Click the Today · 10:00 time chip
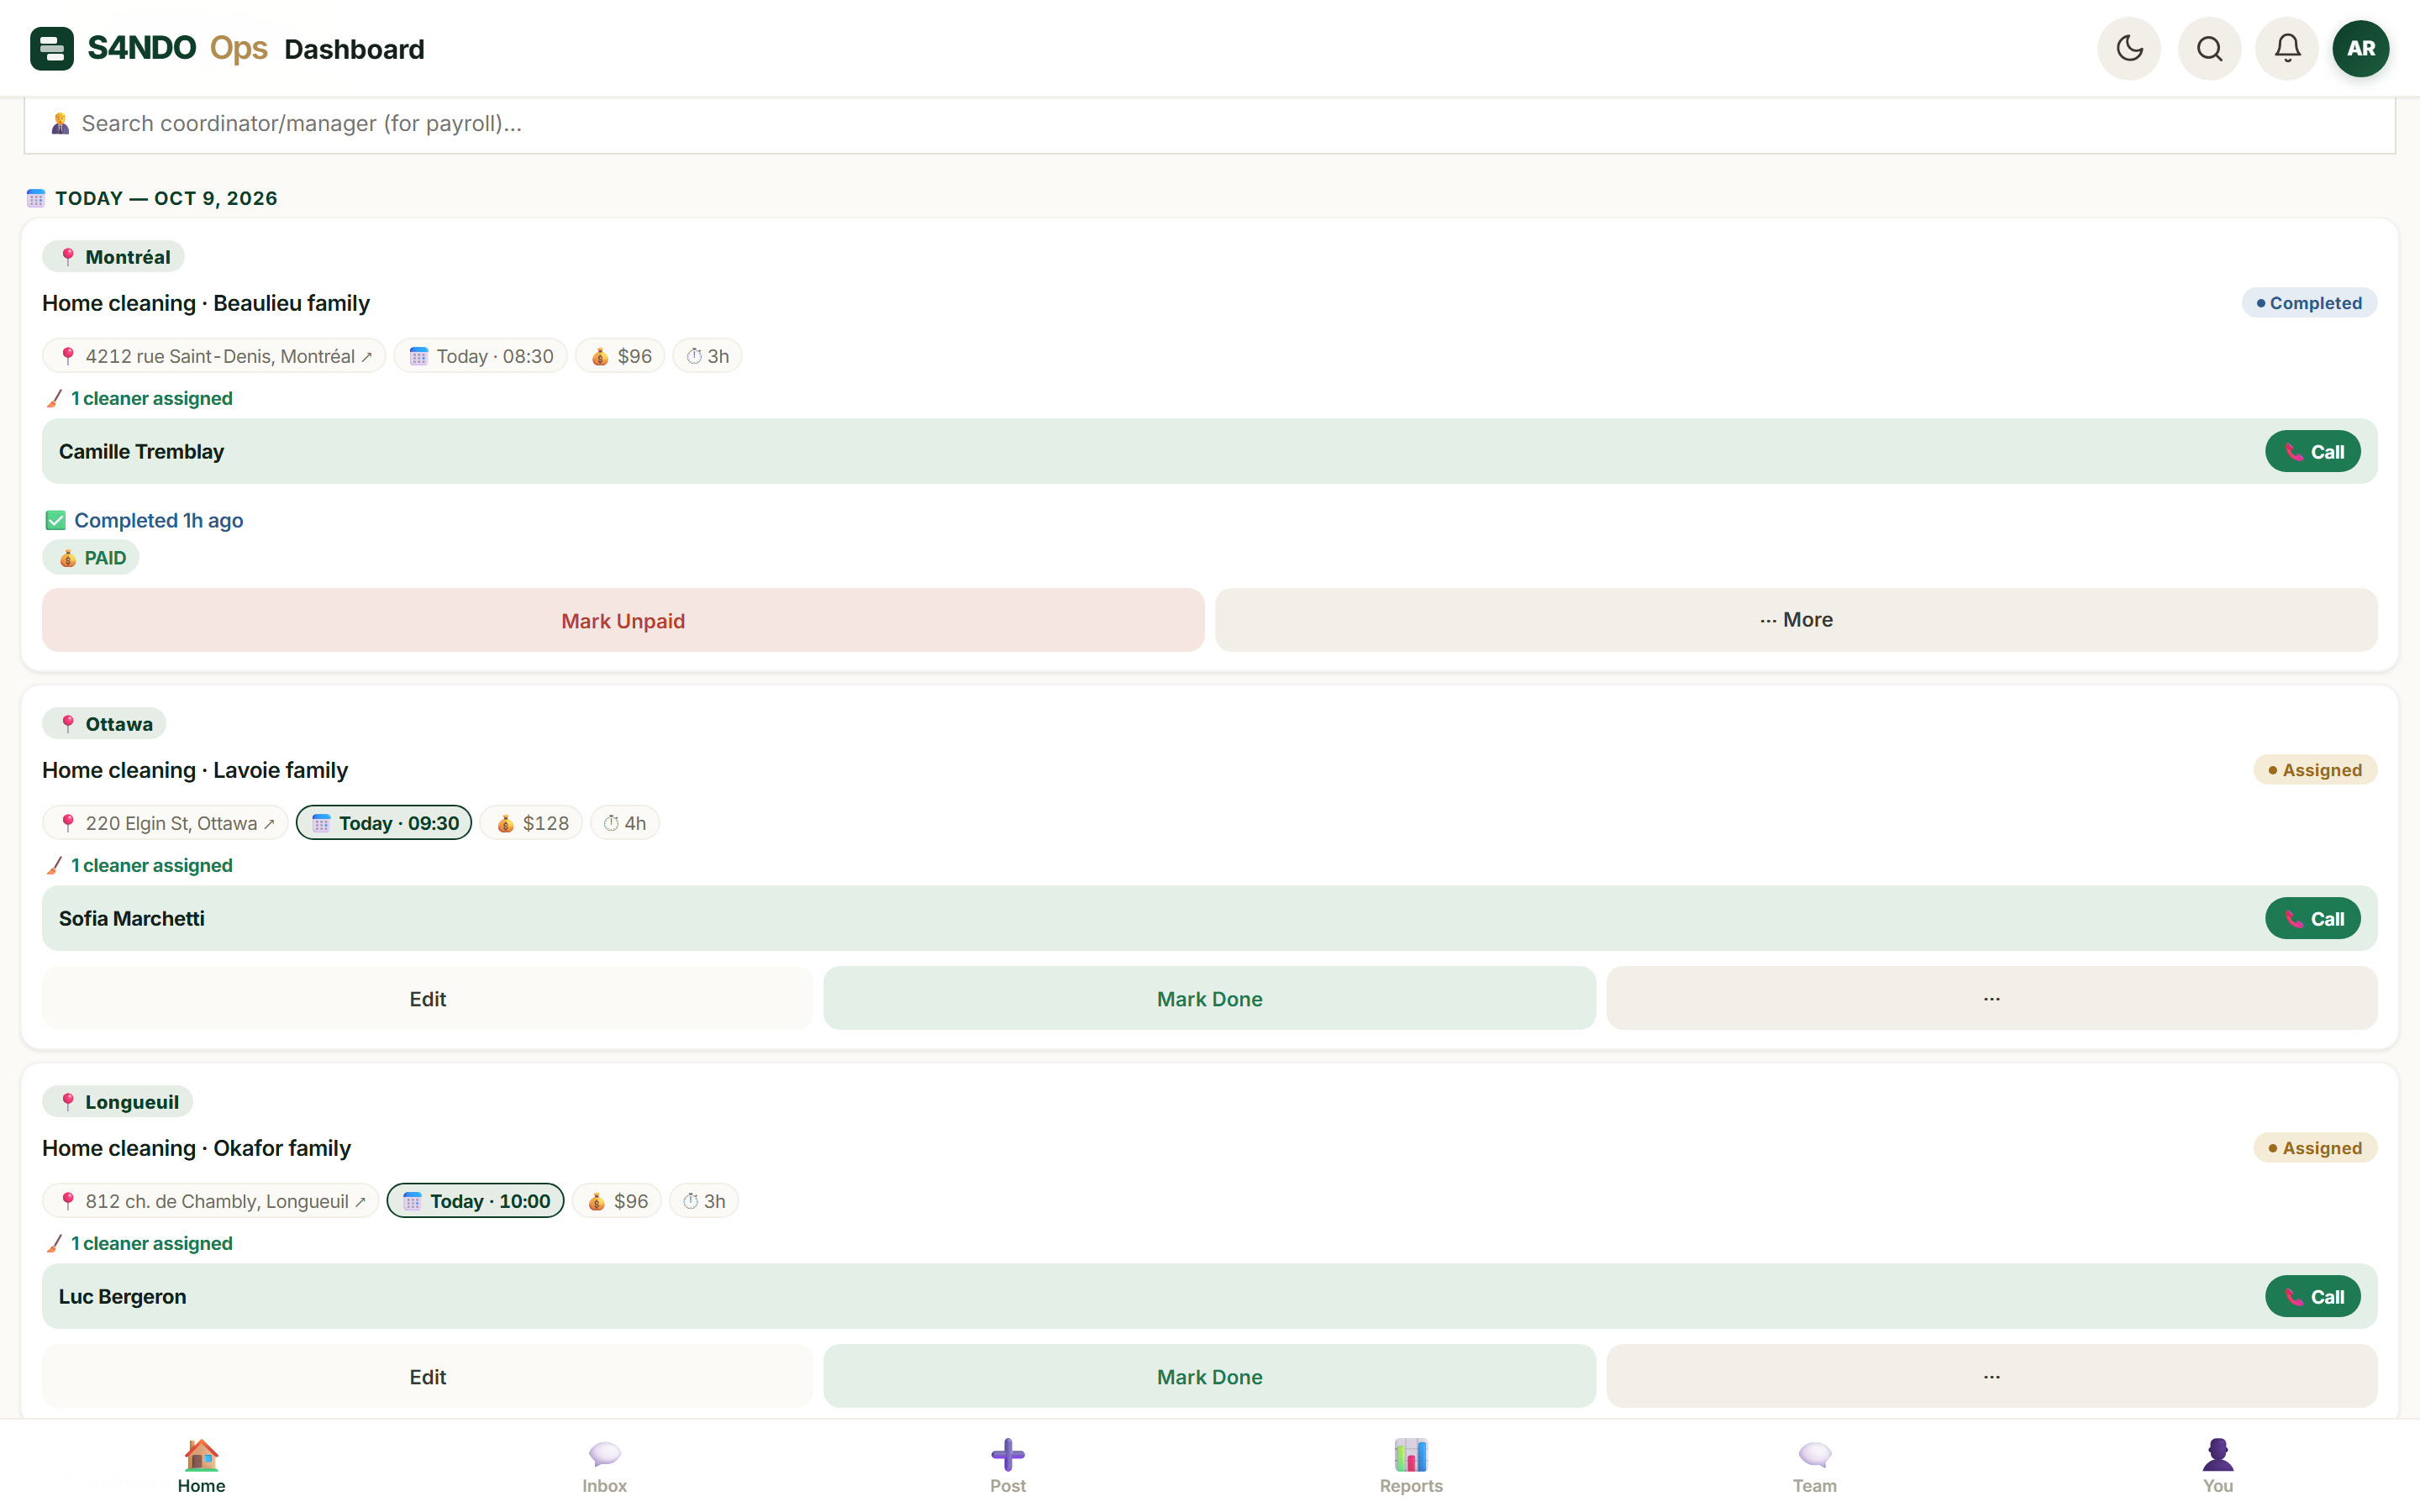 click(x=475, y=1201)
